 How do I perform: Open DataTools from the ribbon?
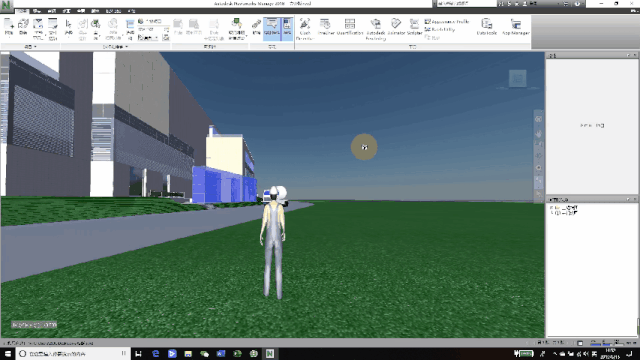(x=487, y=27)
